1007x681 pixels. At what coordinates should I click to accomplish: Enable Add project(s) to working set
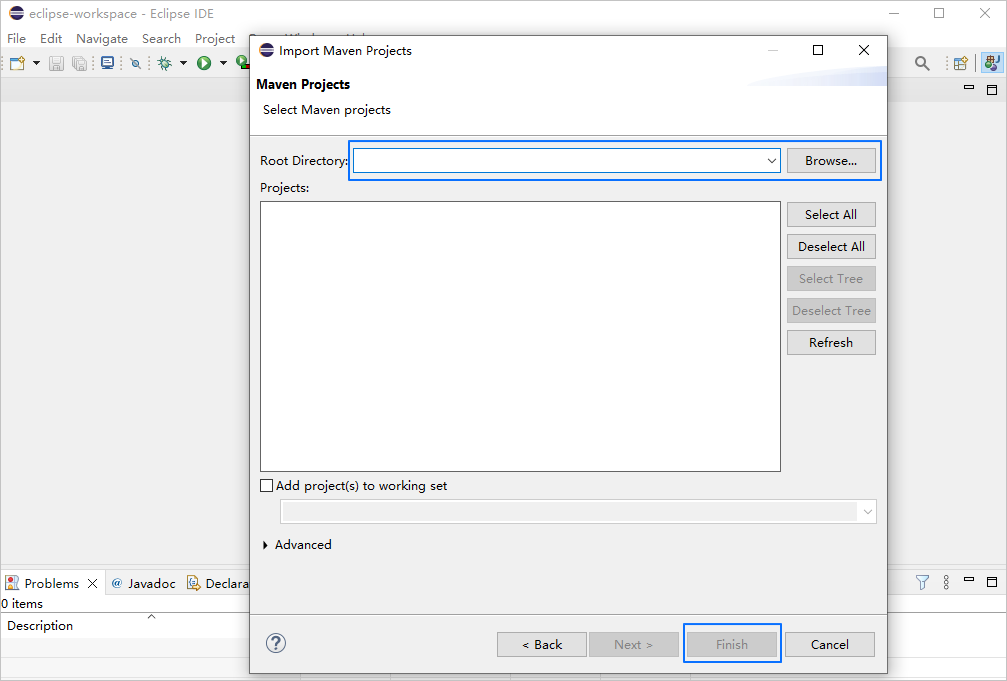click(x=266, y=486)
